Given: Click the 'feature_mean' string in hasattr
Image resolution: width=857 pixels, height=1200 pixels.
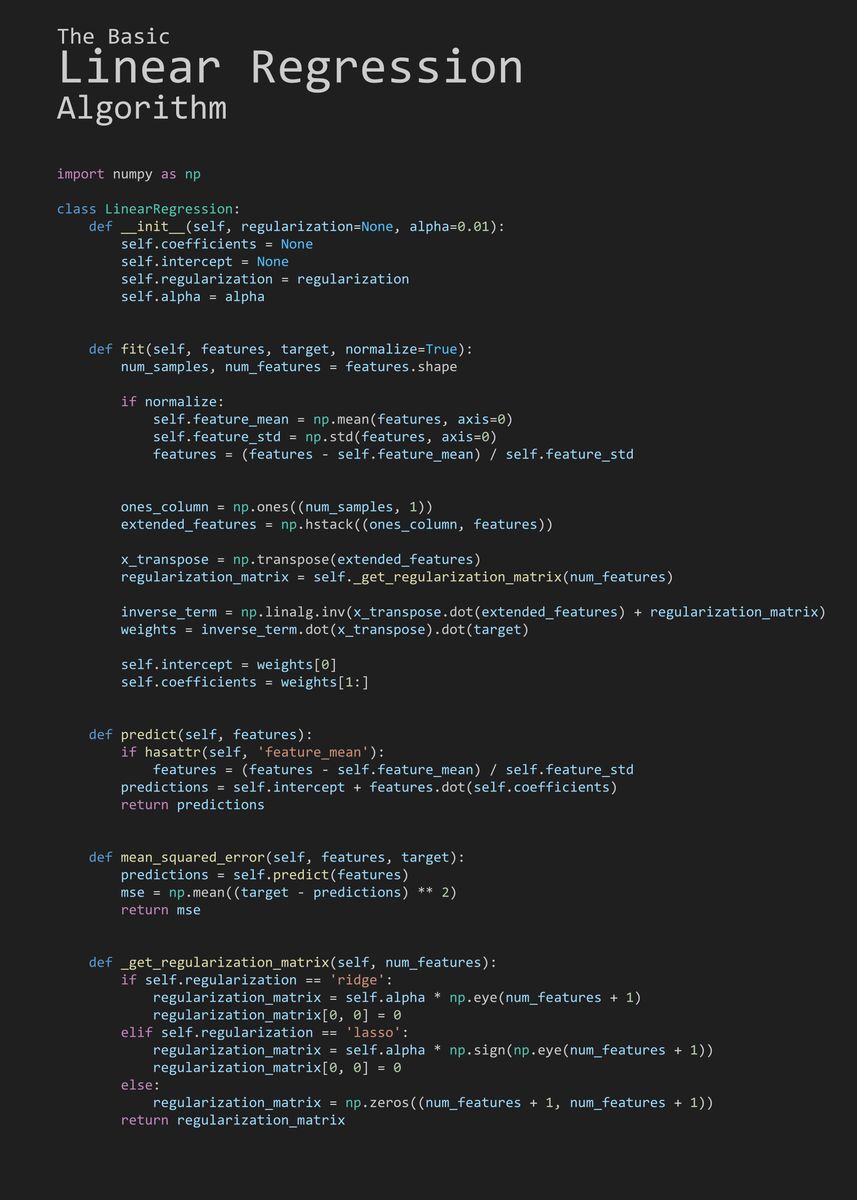Looking at the screenshot, I should (x=321, y=752).
